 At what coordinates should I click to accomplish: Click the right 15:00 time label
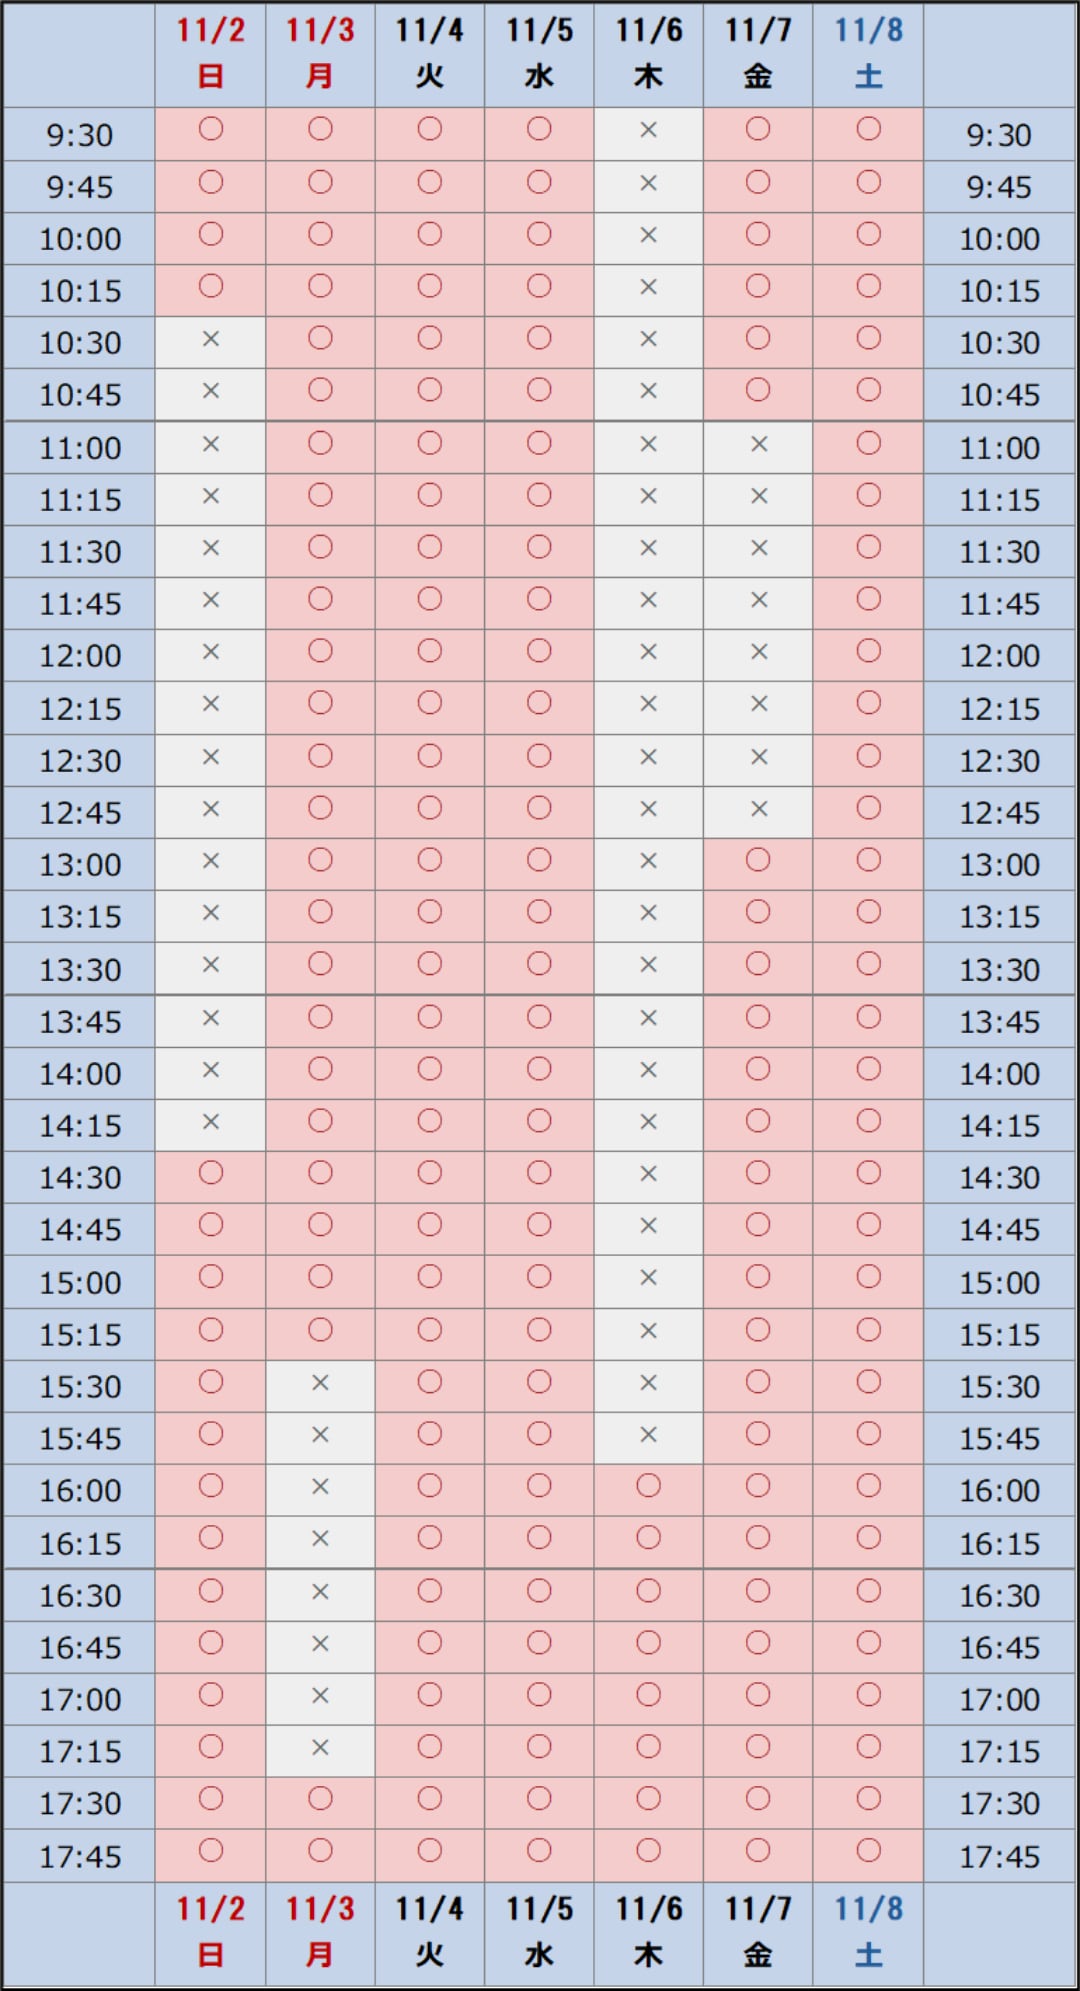tap(999, 1283)
